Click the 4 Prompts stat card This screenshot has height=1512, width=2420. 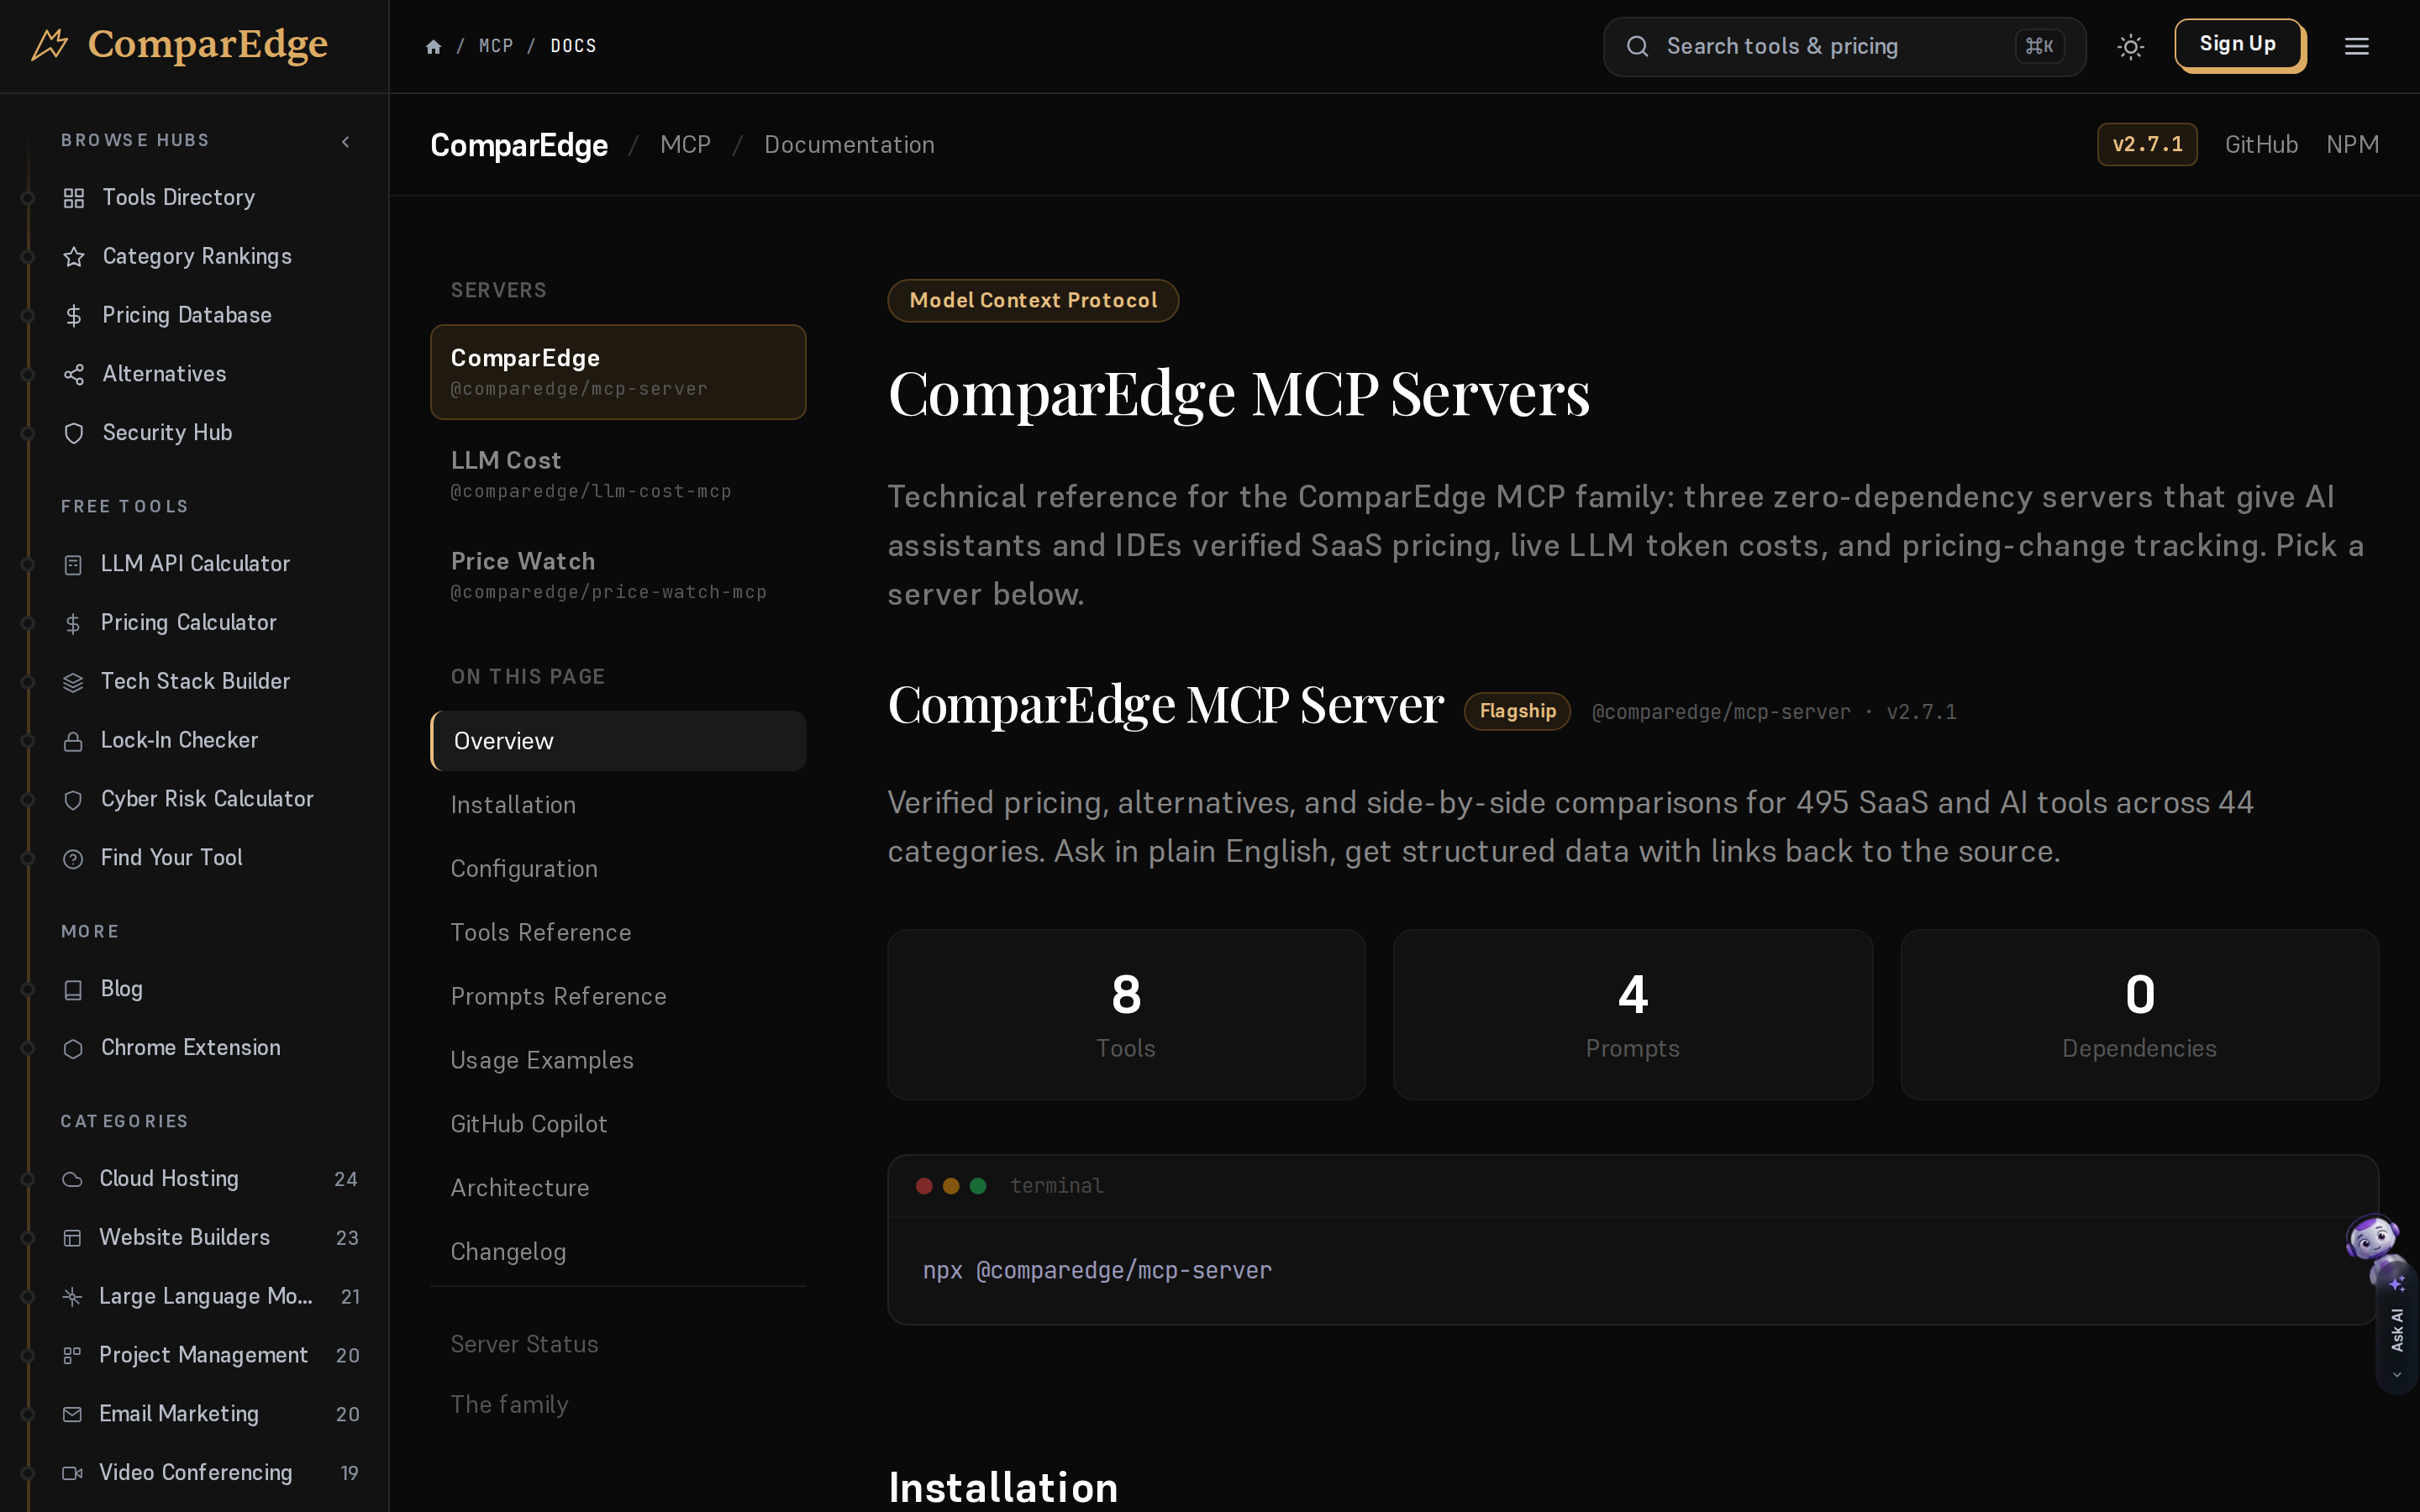tap(1632, 1015)
